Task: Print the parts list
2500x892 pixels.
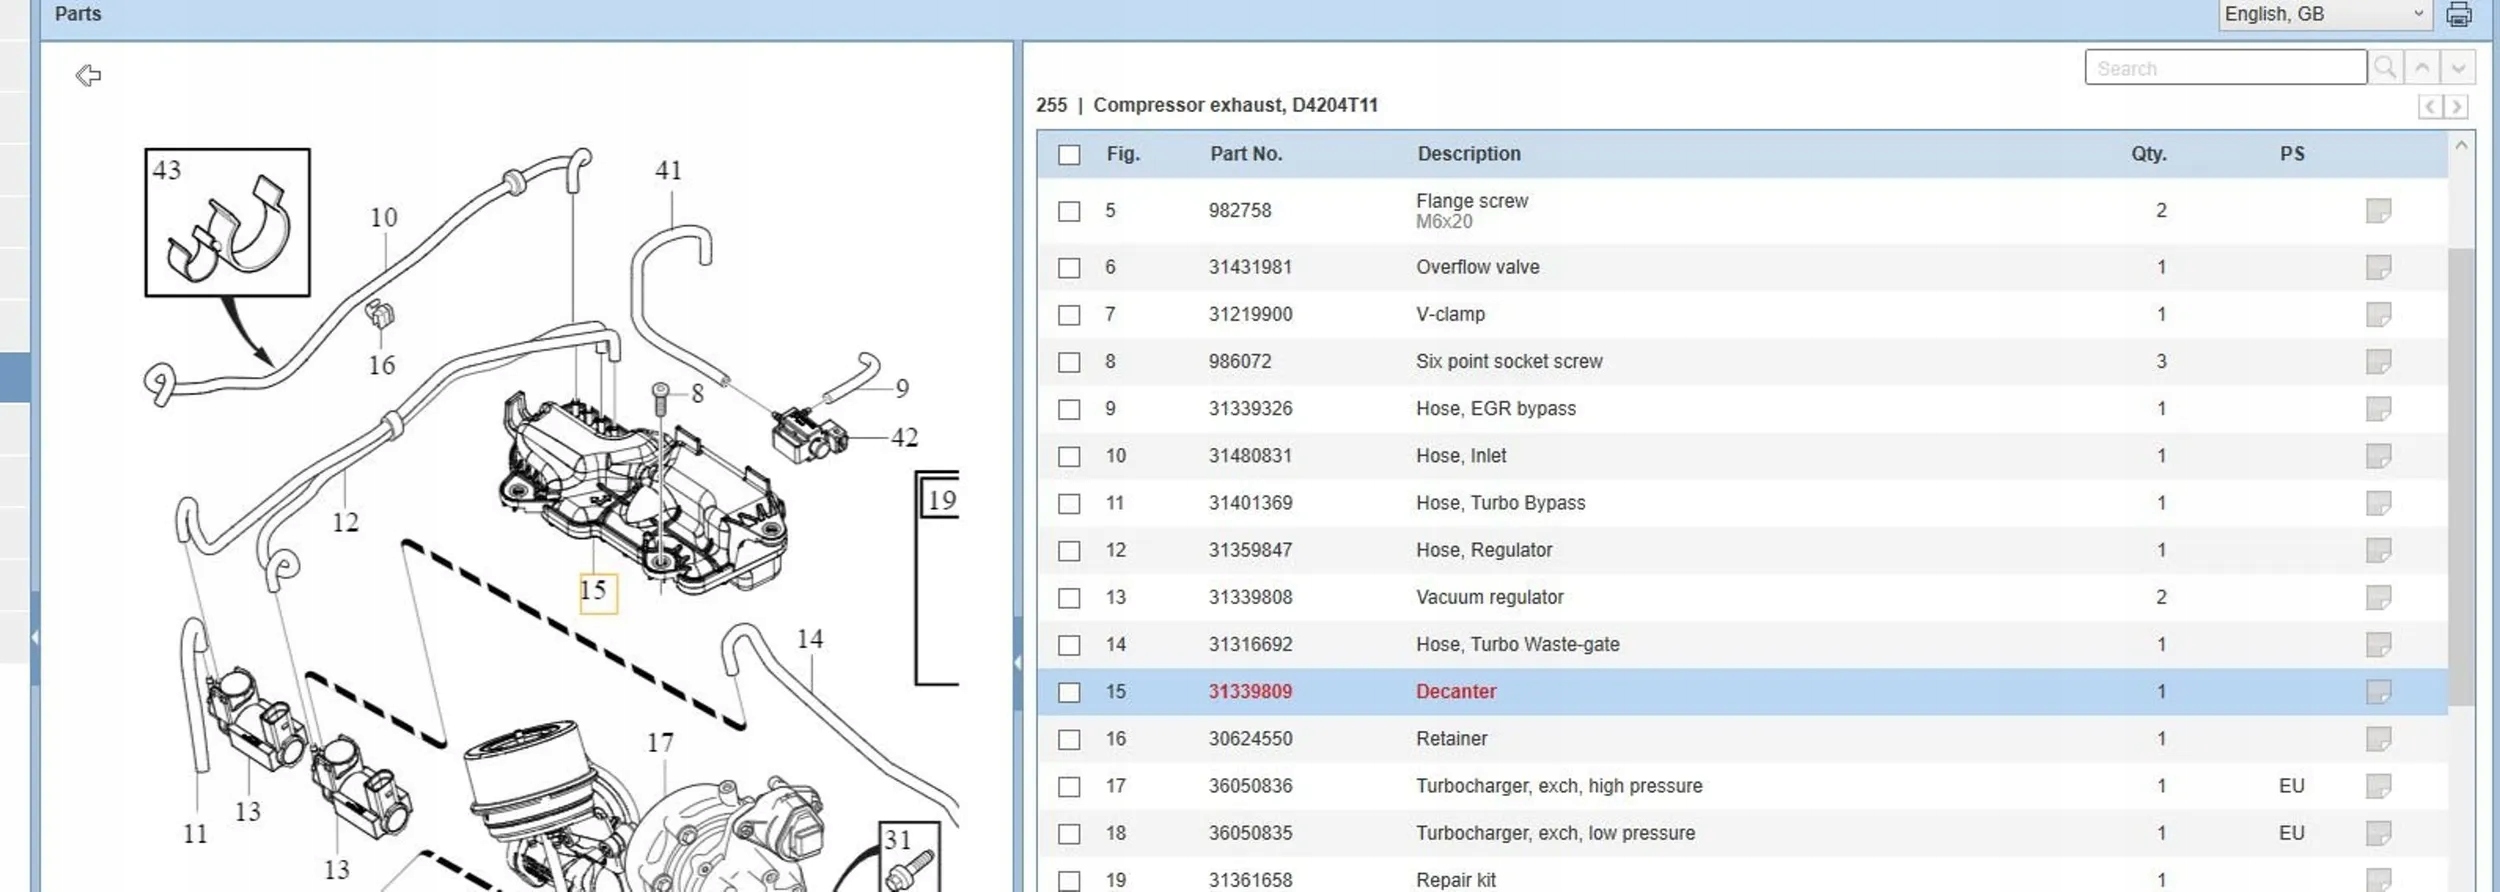Action: click(x=2459, y=15)
